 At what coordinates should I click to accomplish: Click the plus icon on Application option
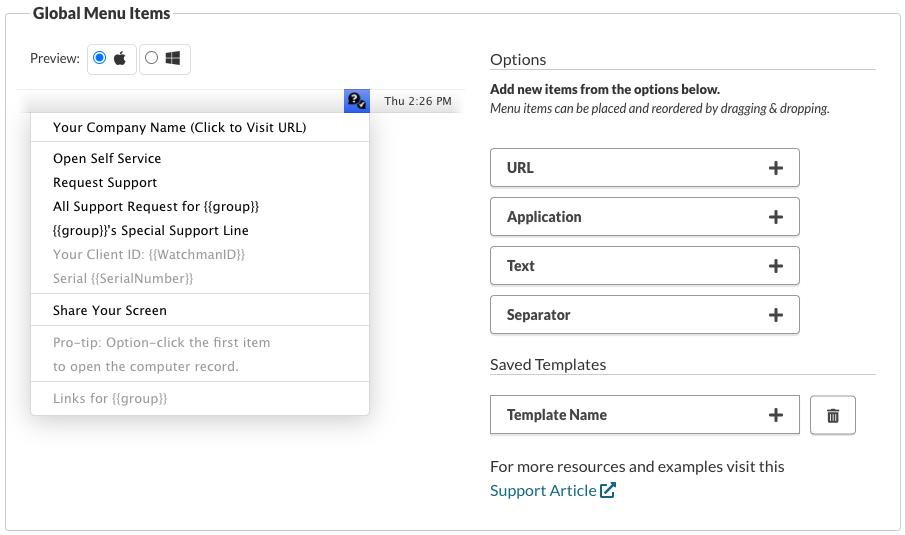click(x=776, y=217)
